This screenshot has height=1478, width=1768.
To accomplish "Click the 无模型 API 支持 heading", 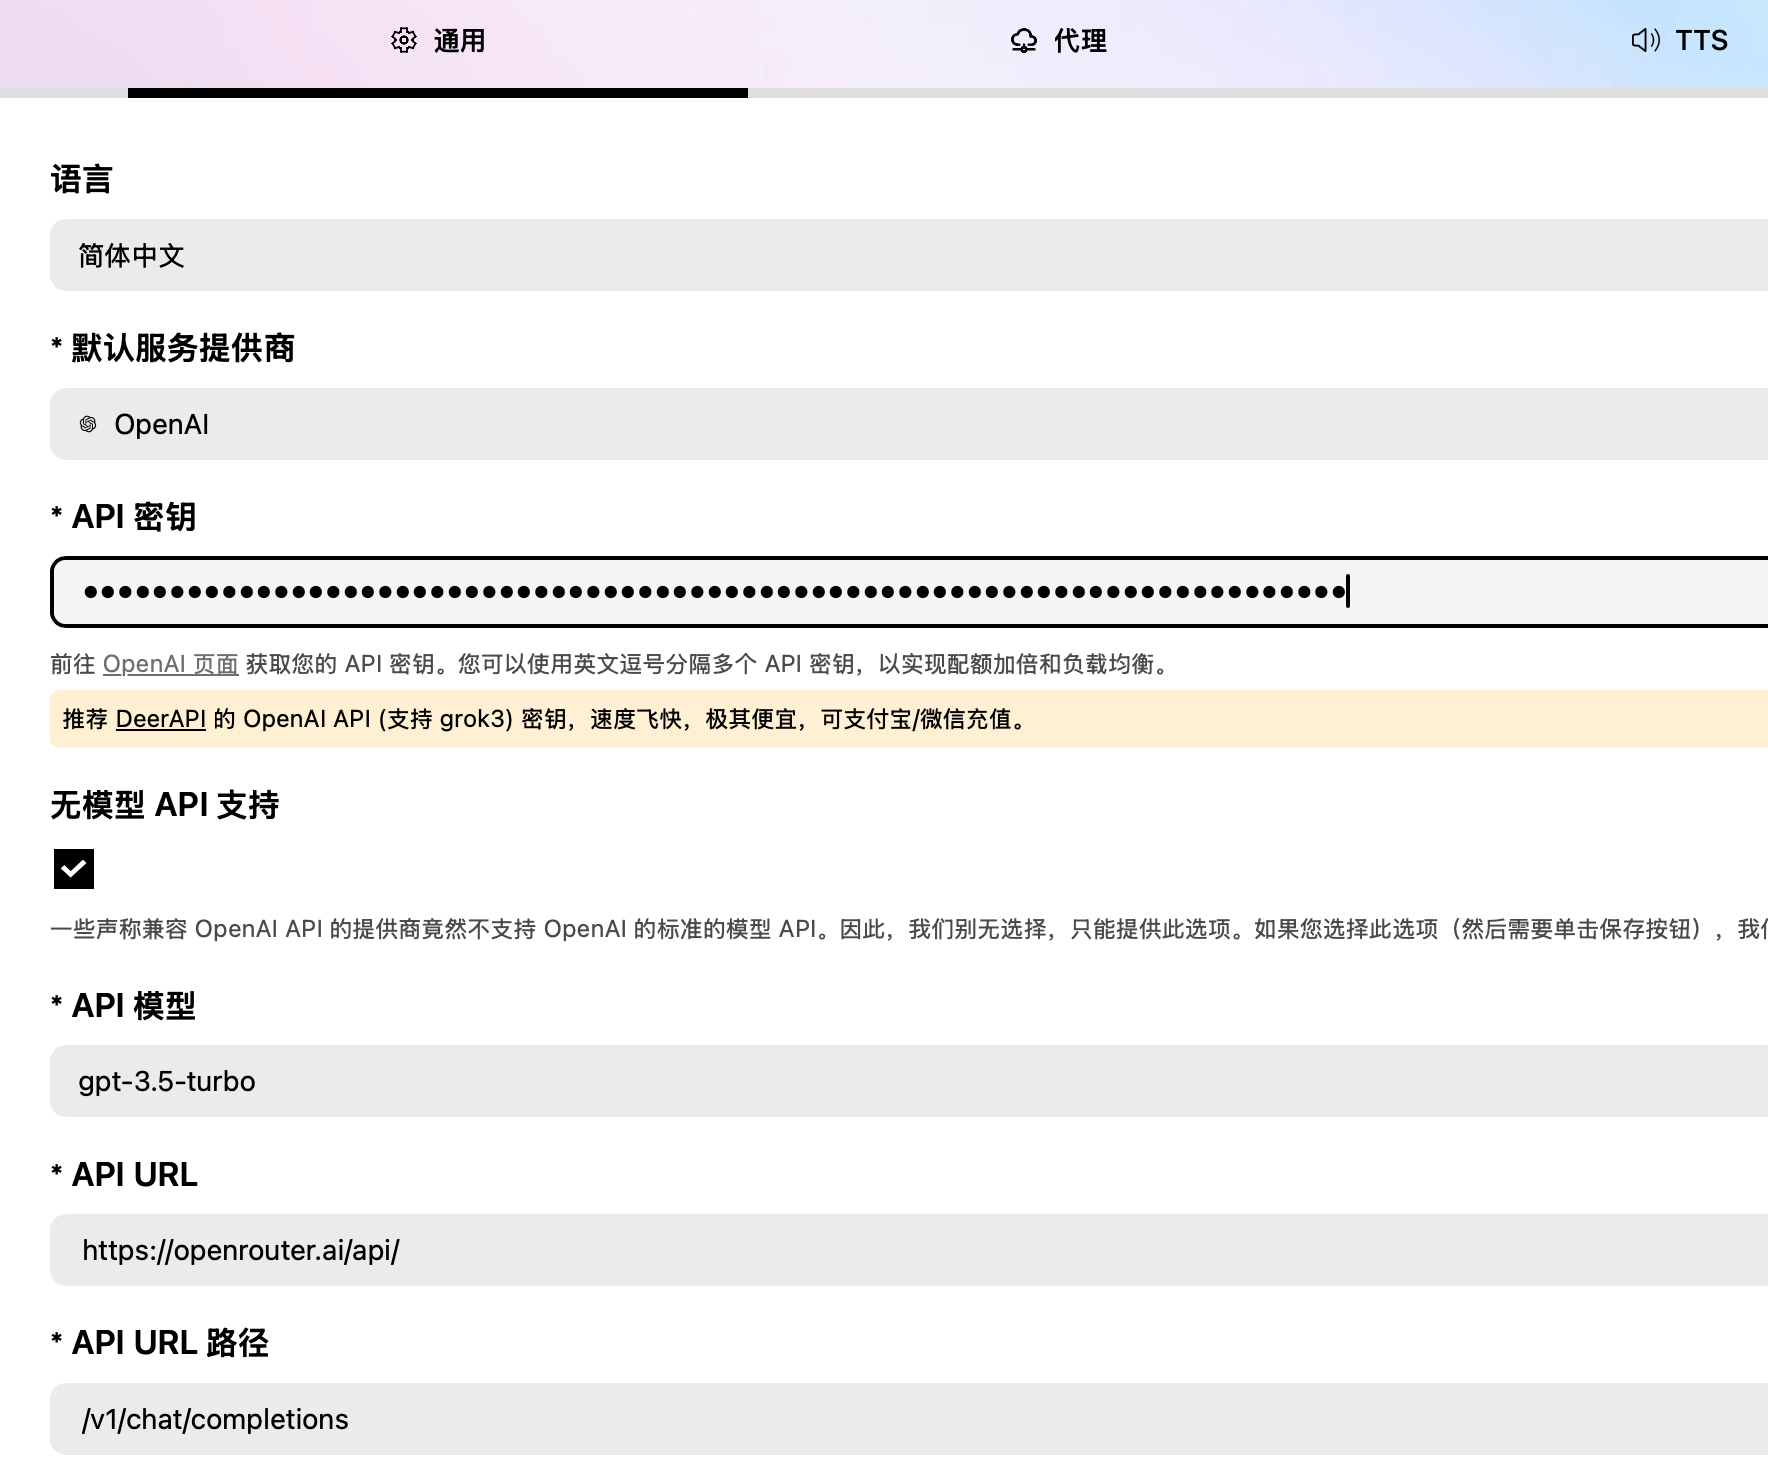I will tap(165, 805).
